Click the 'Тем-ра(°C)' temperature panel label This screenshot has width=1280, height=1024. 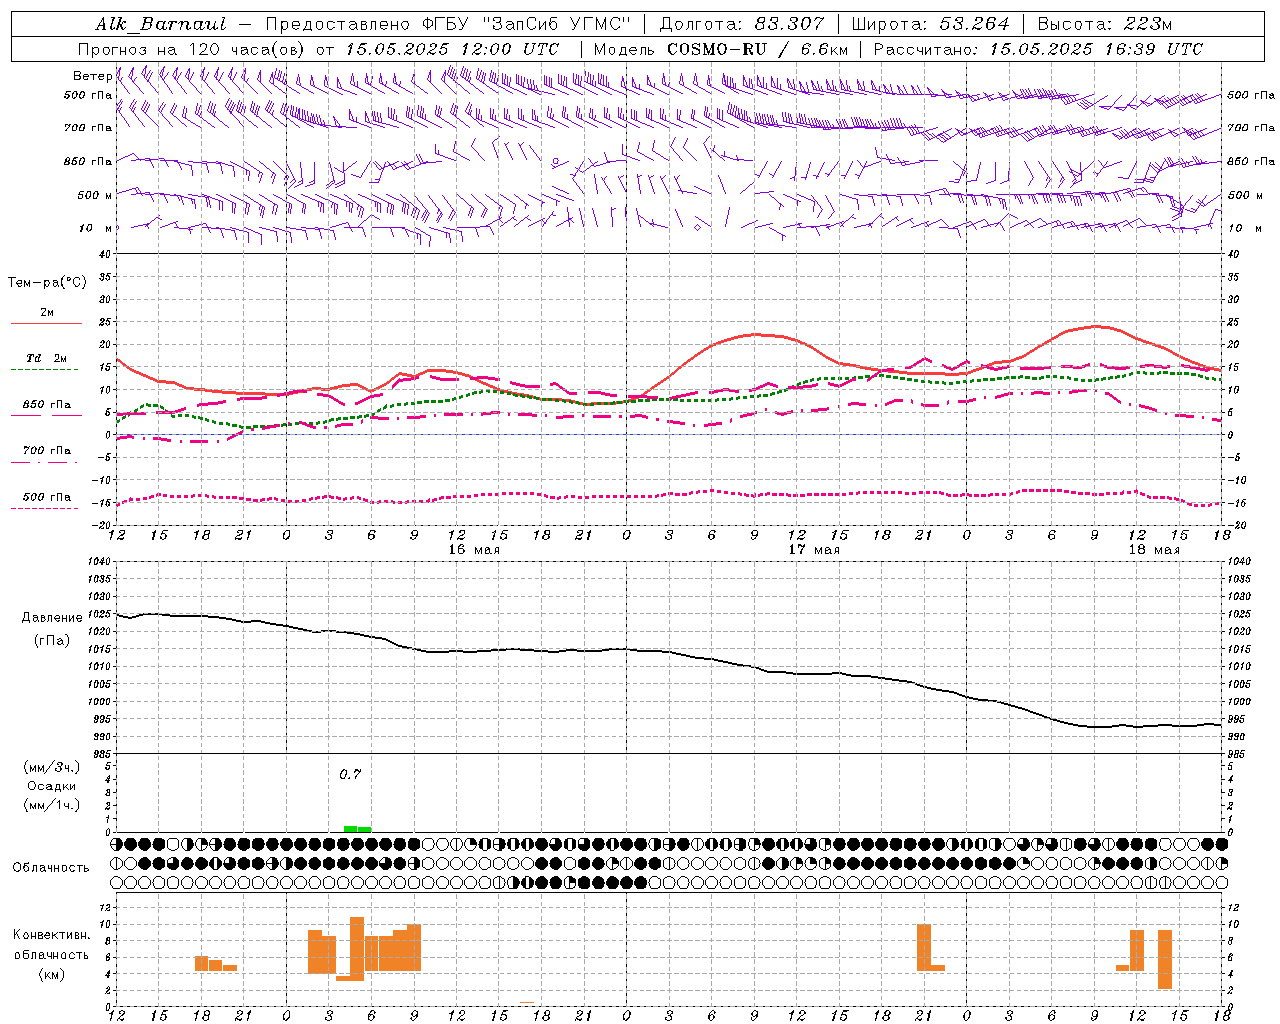click(x=47, y=282)
